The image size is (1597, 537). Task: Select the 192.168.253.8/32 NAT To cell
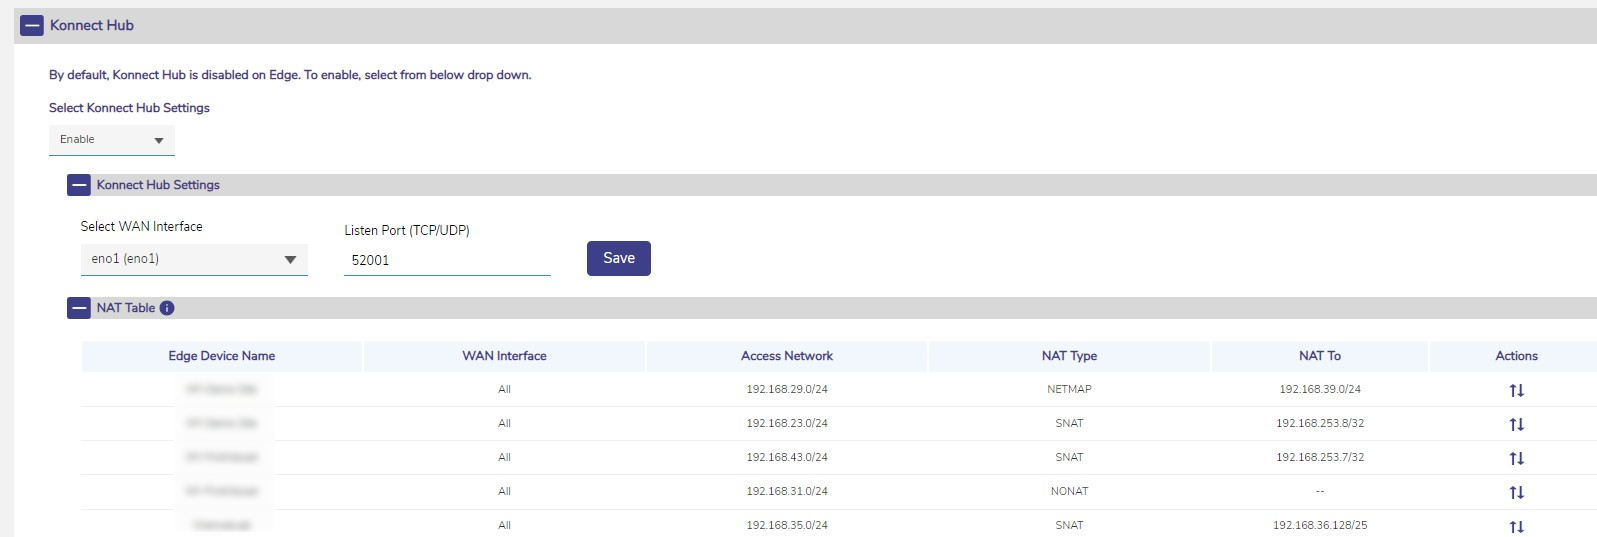[1319, 423]
